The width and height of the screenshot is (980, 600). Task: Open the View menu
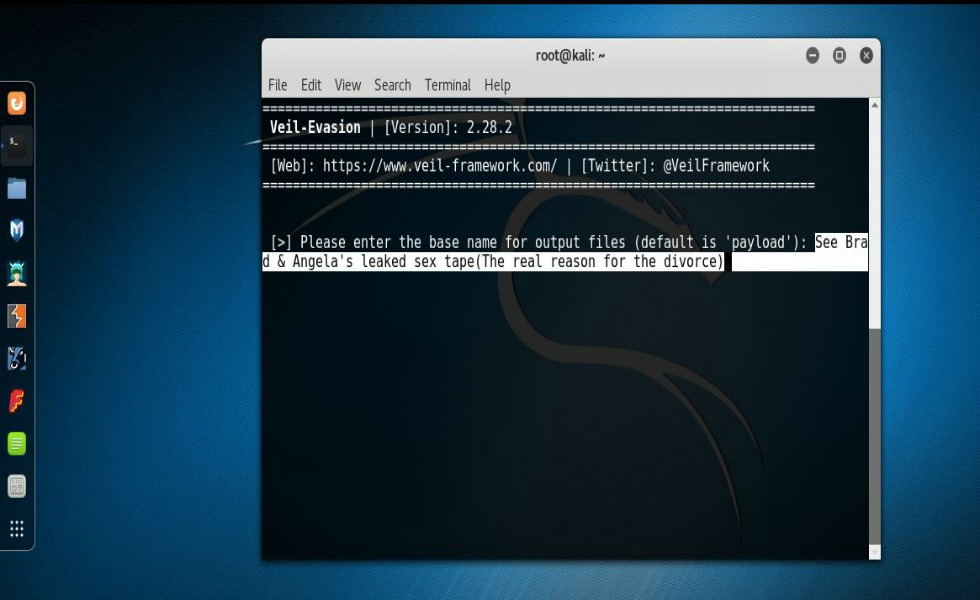[348, 85]
